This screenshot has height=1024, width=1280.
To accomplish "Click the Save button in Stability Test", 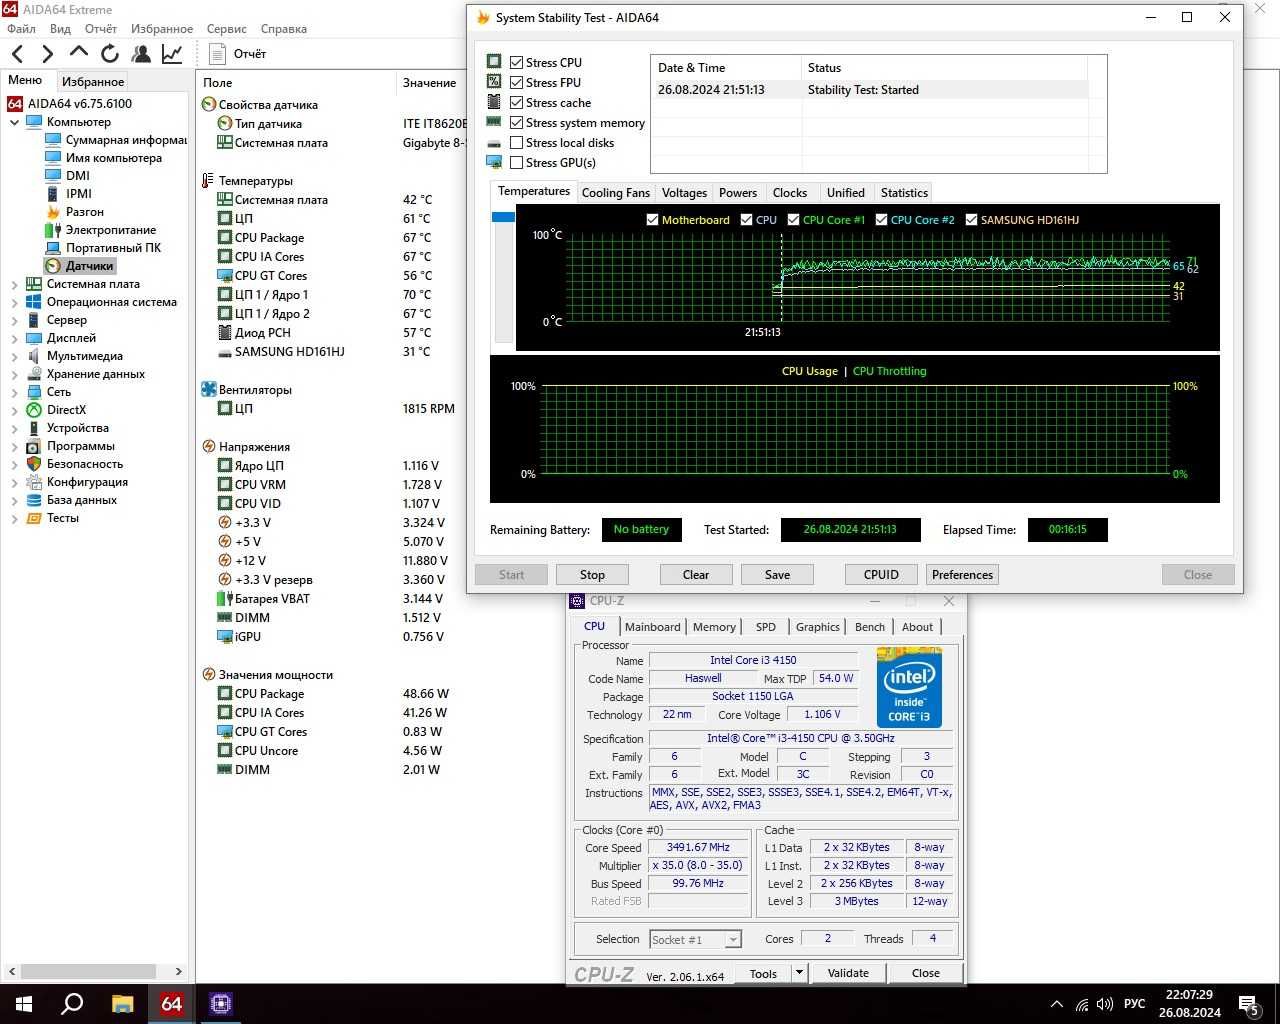I will [777, 575].
